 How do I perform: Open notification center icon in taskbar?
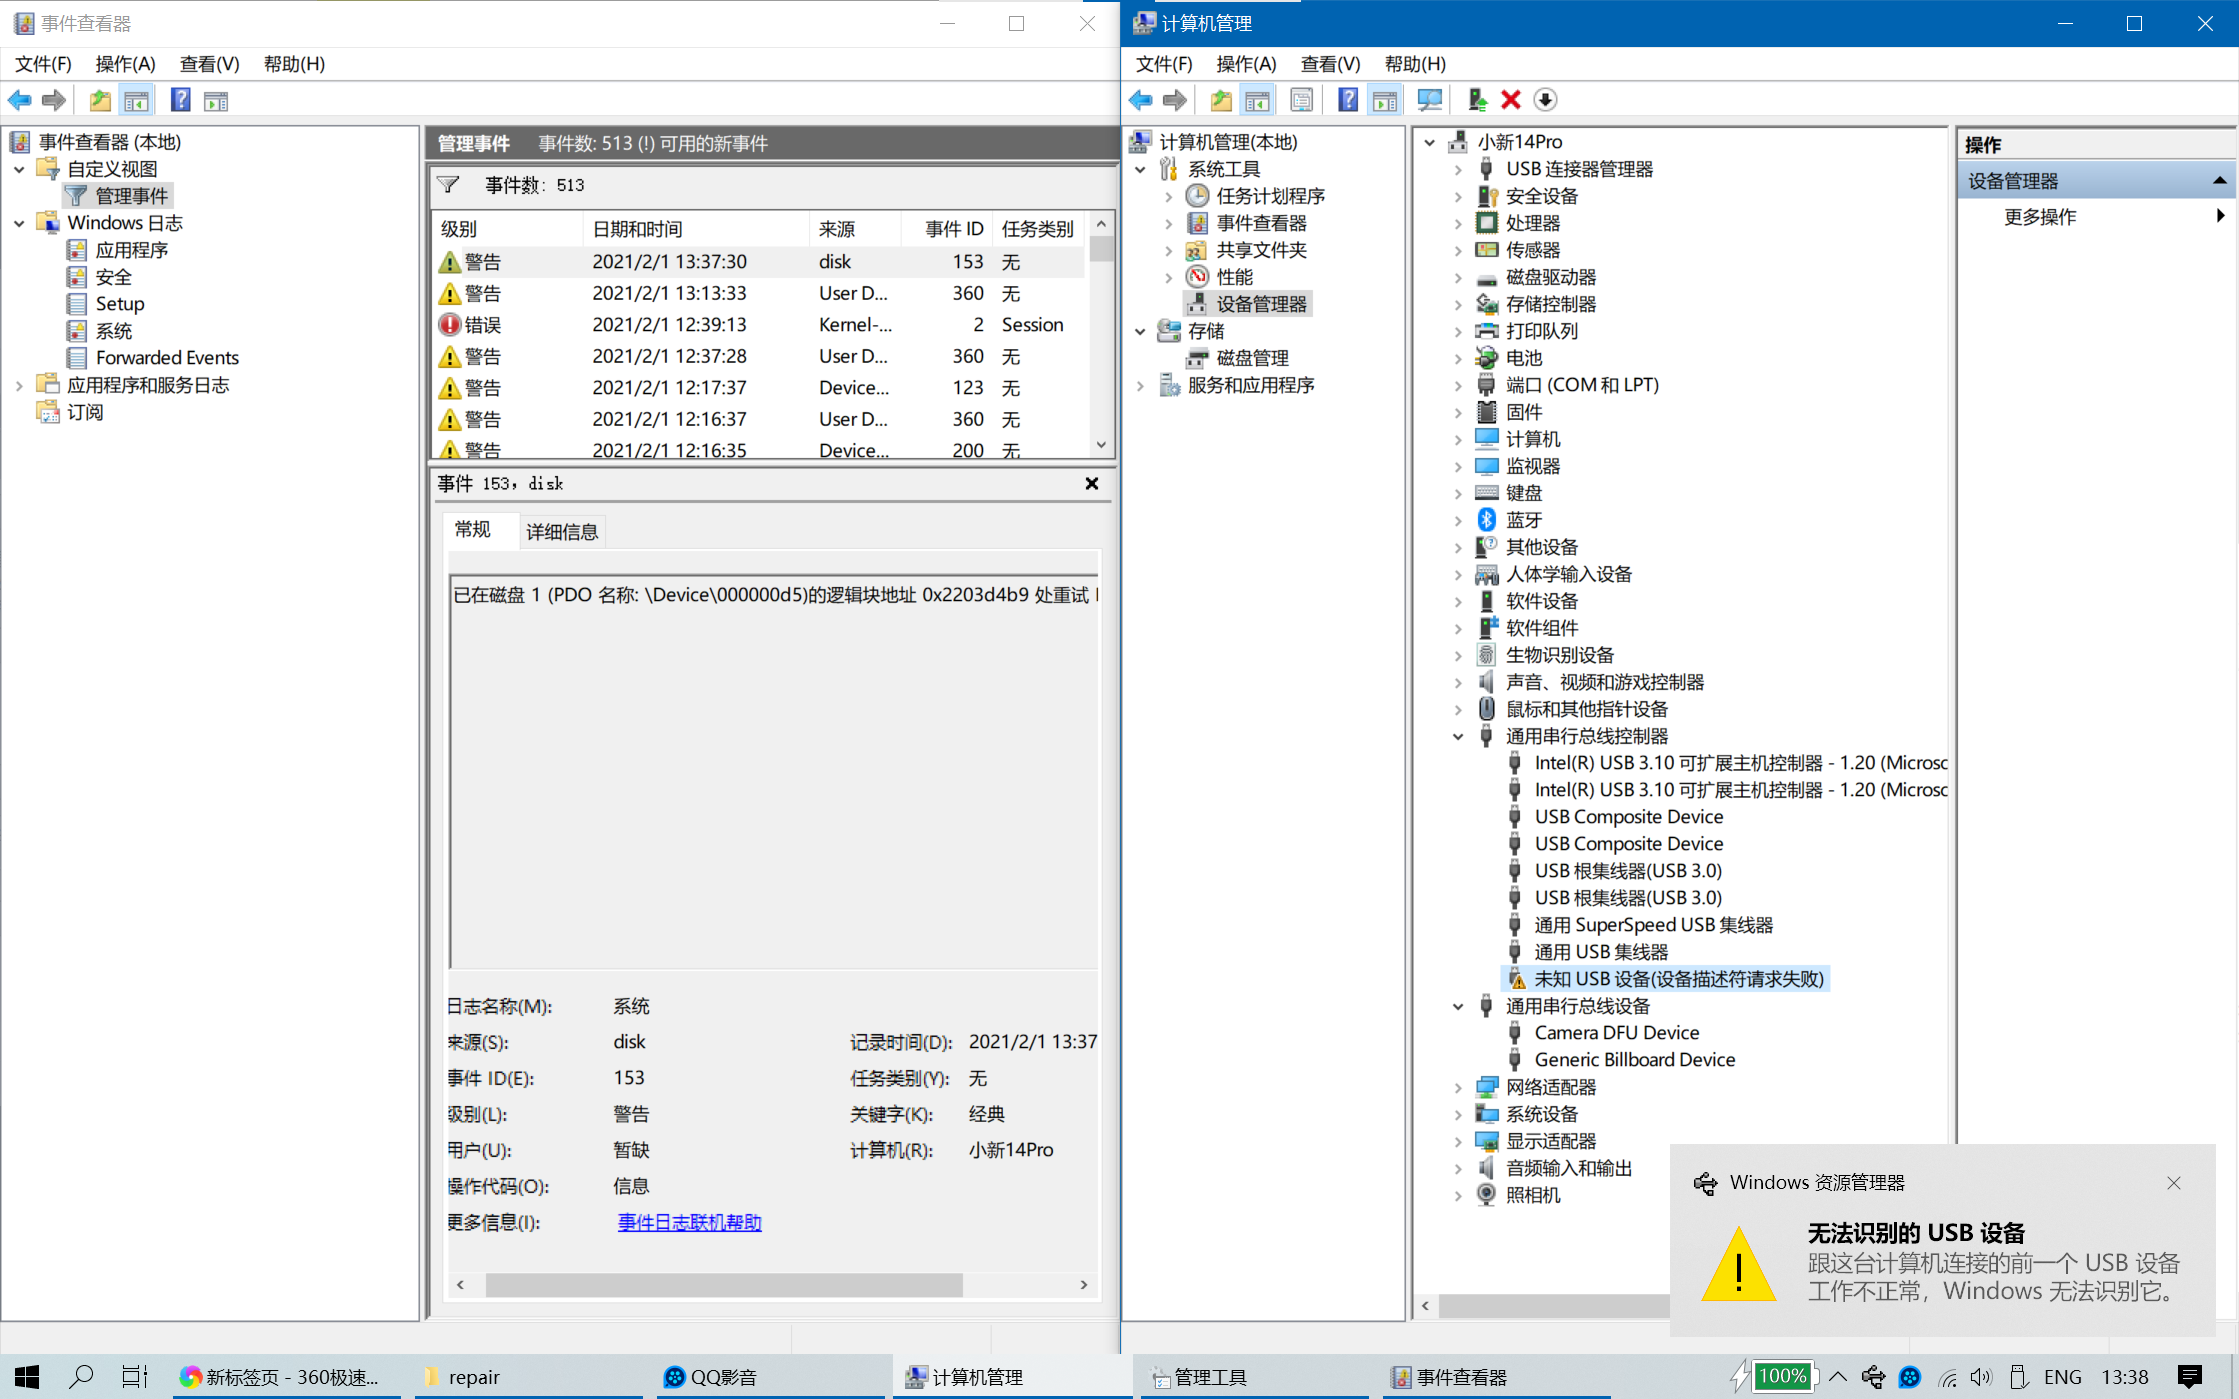point(2190,1377)
